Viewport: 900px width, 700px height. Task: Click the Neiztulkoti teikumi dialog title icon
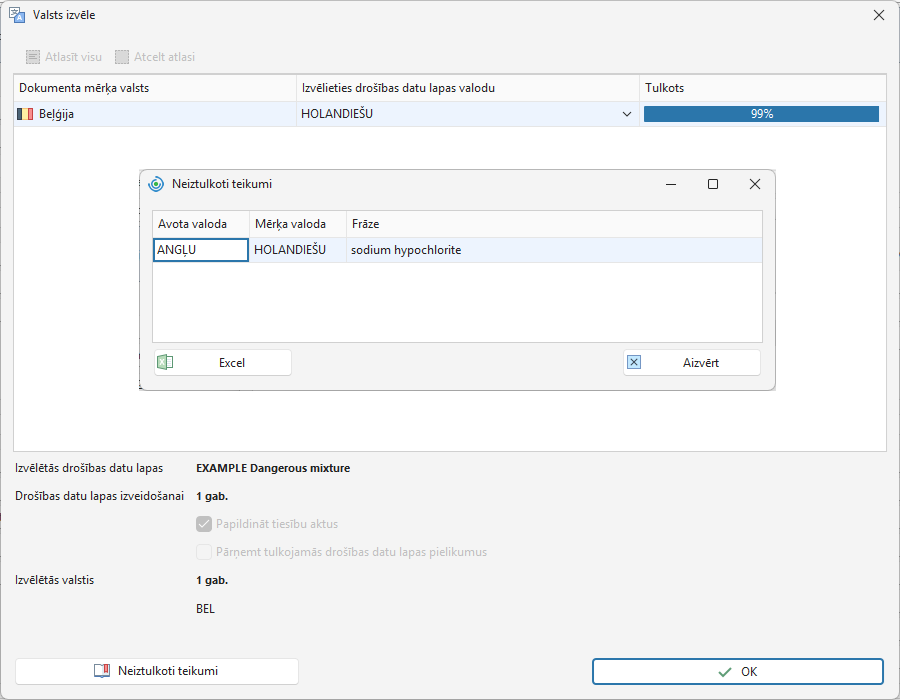click(x=156, y=184)
